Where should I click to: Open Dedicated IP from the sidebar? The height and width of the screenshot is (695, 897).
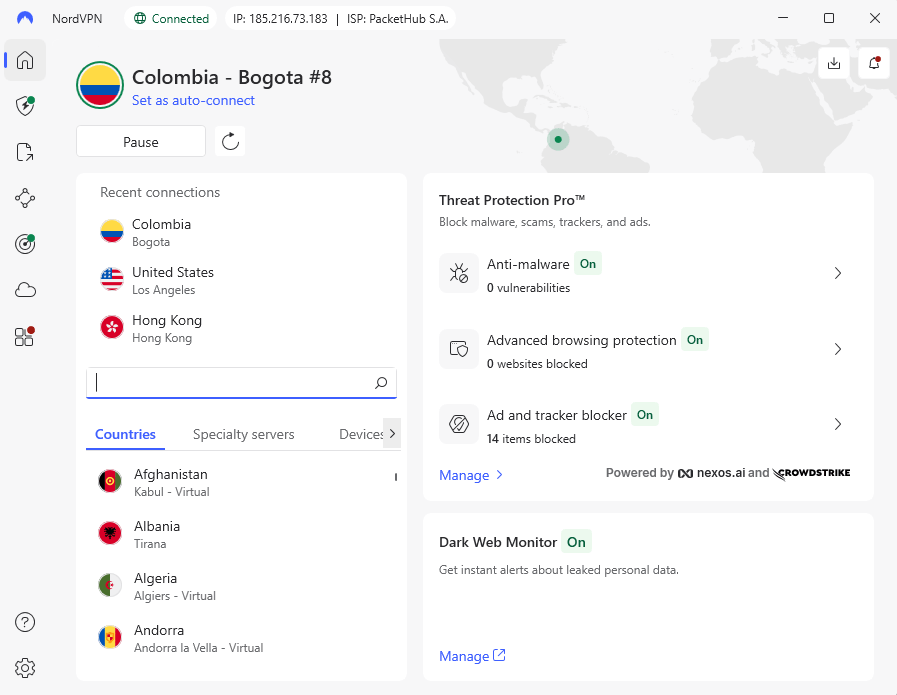coord(24,244)
